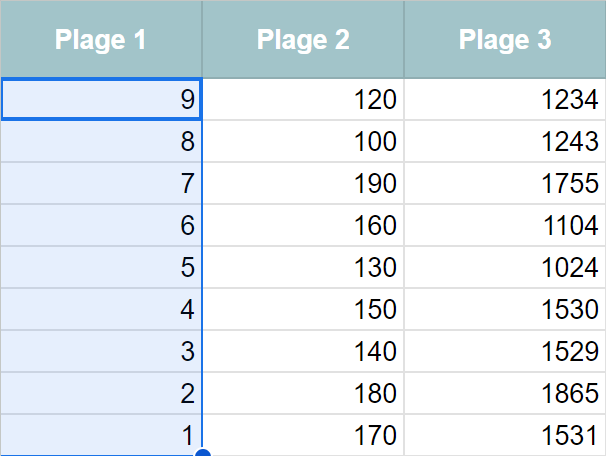Select the Plage 2 header cell
606x456 pixels.
[x=303, y=39]
